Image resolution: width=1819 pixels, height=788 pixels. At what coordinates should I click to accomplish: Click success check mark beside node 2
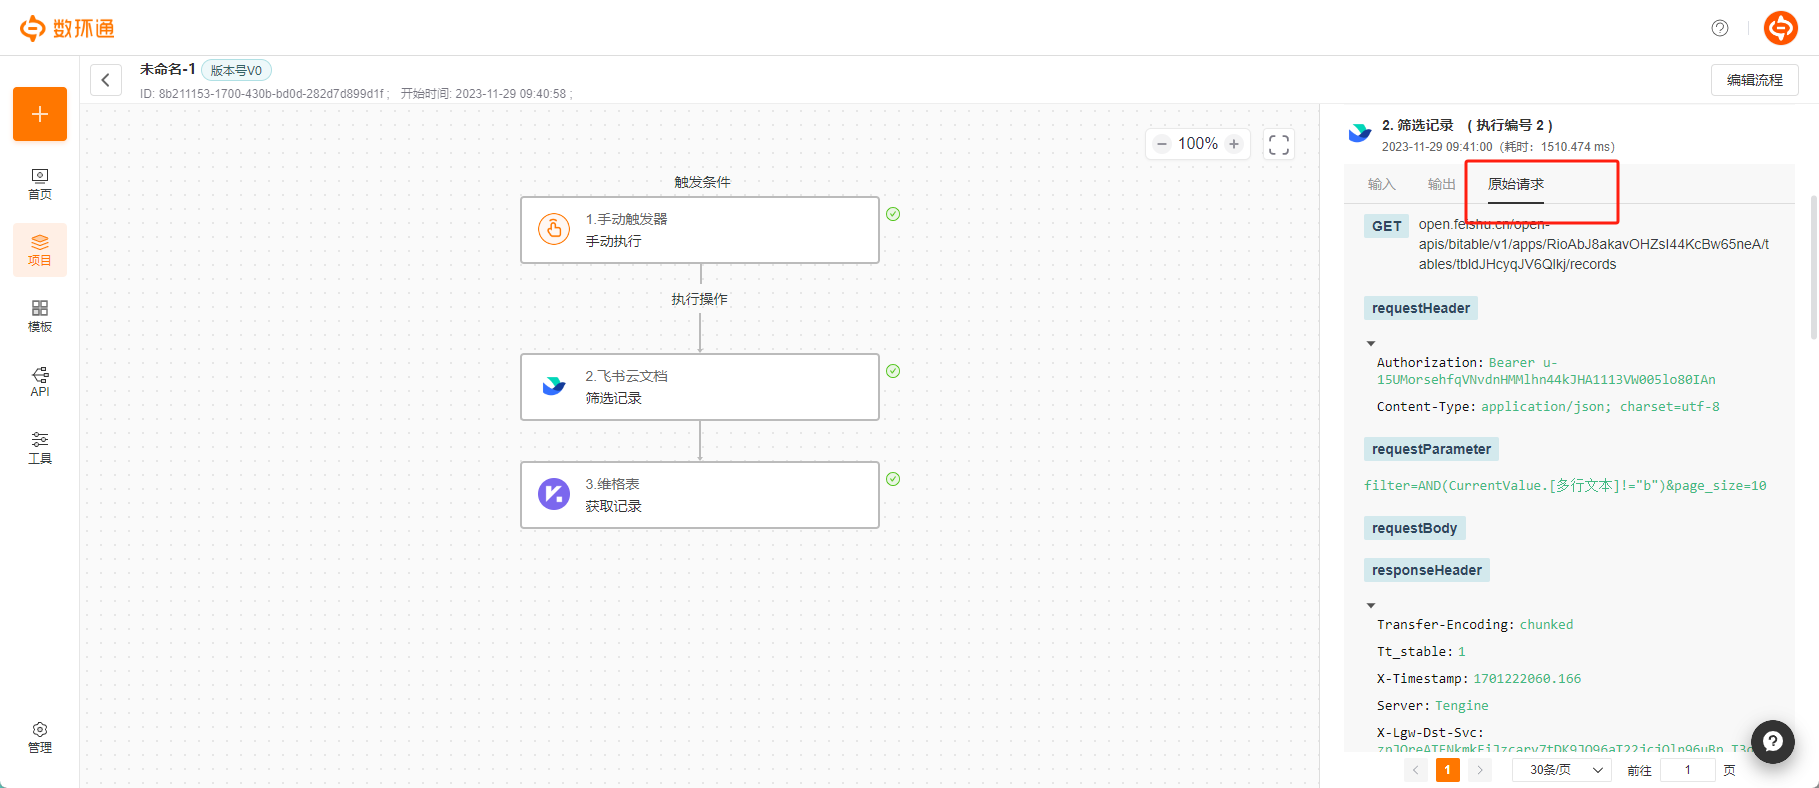pos(893,371)
